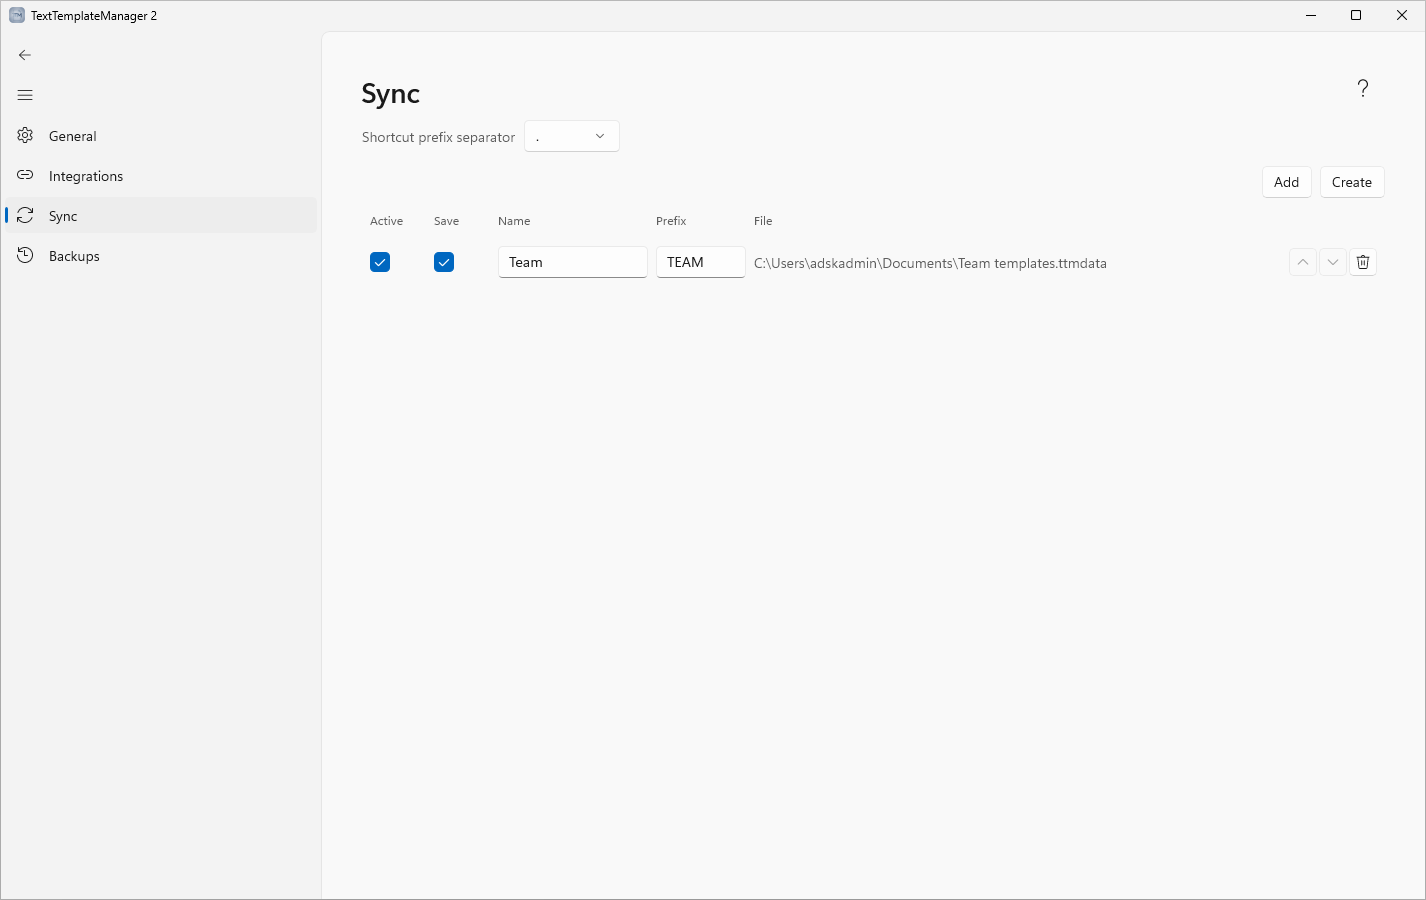Click the Active column header
The width and height of the screenshot is (1426, 900).
tap(387, 221)
